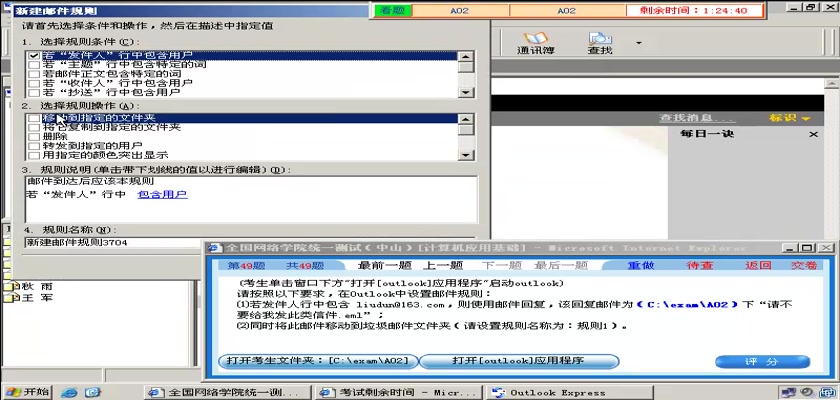Image resolution: width=840 pixels, height=400 pixels.
Task: Launch Internet Explorer quick launch icon
Action: [x=69, y=393]
